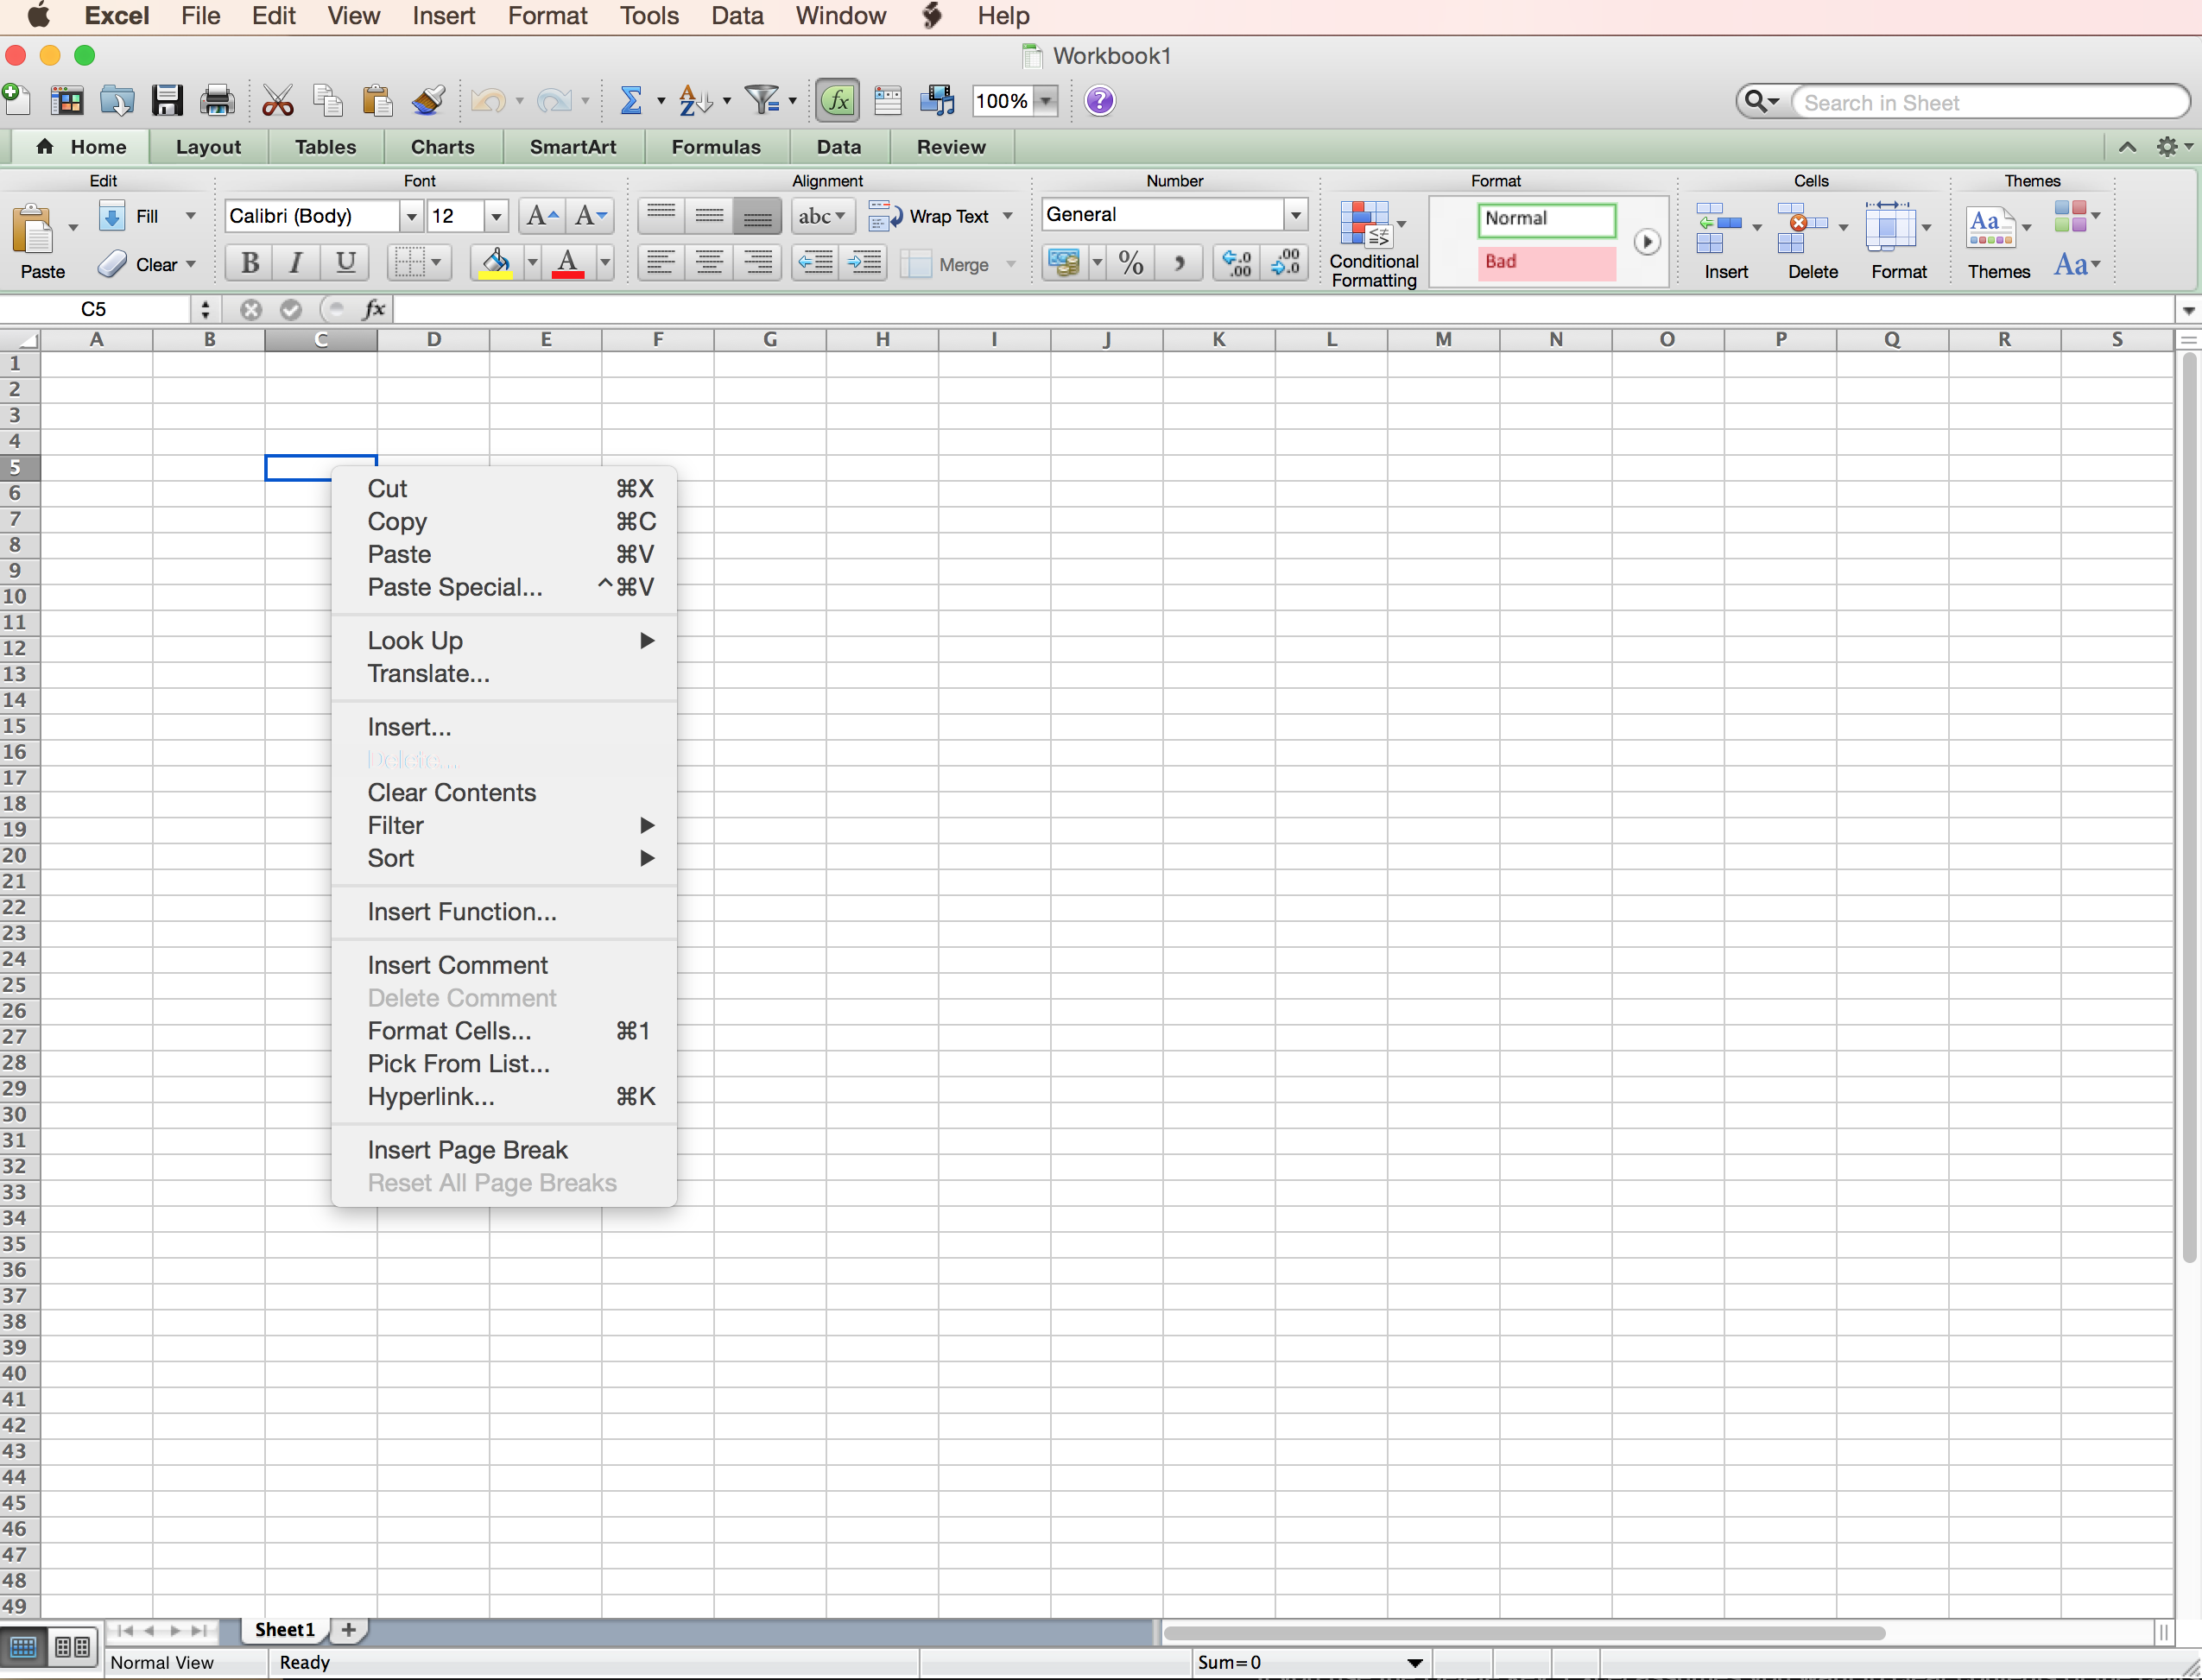The image size is (2202, 1680).
Task: Select the Sum (AutoSum) function icon
Action: click(x=630, y=101)
